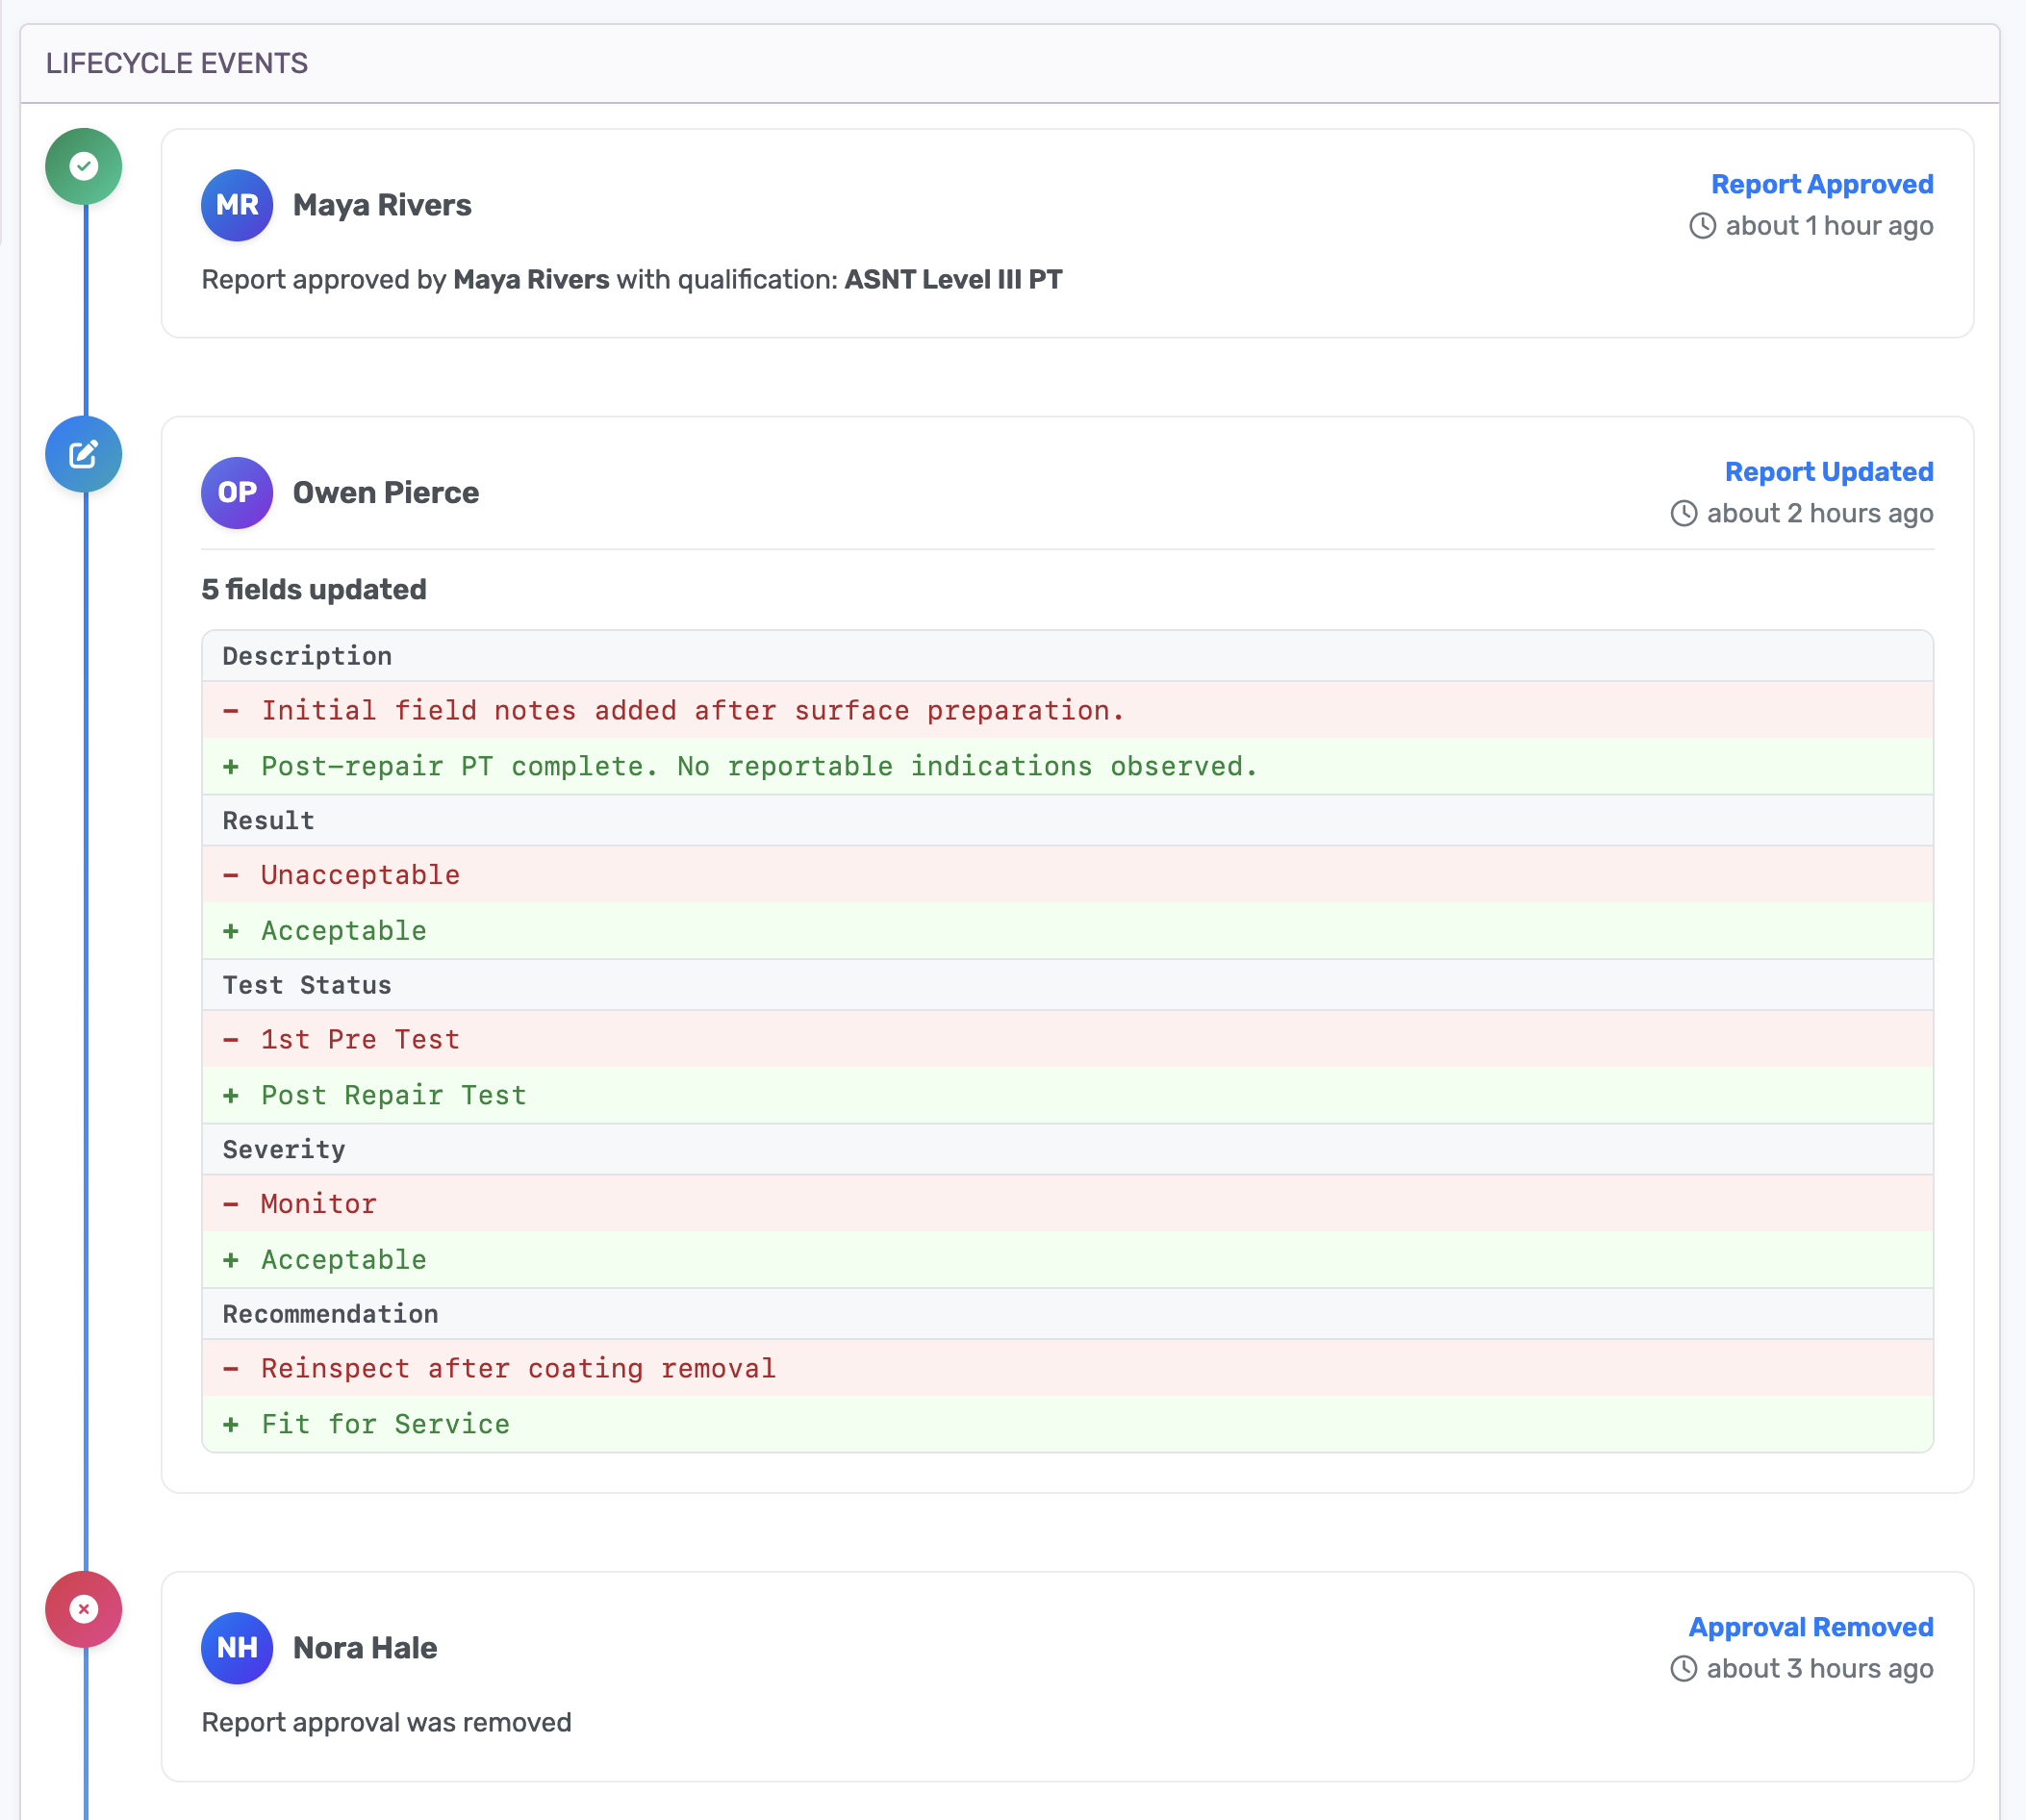Click the clock icon beside about 2 hours ago
This screenshot has height=1820, width=2026.
point(1684,514)
